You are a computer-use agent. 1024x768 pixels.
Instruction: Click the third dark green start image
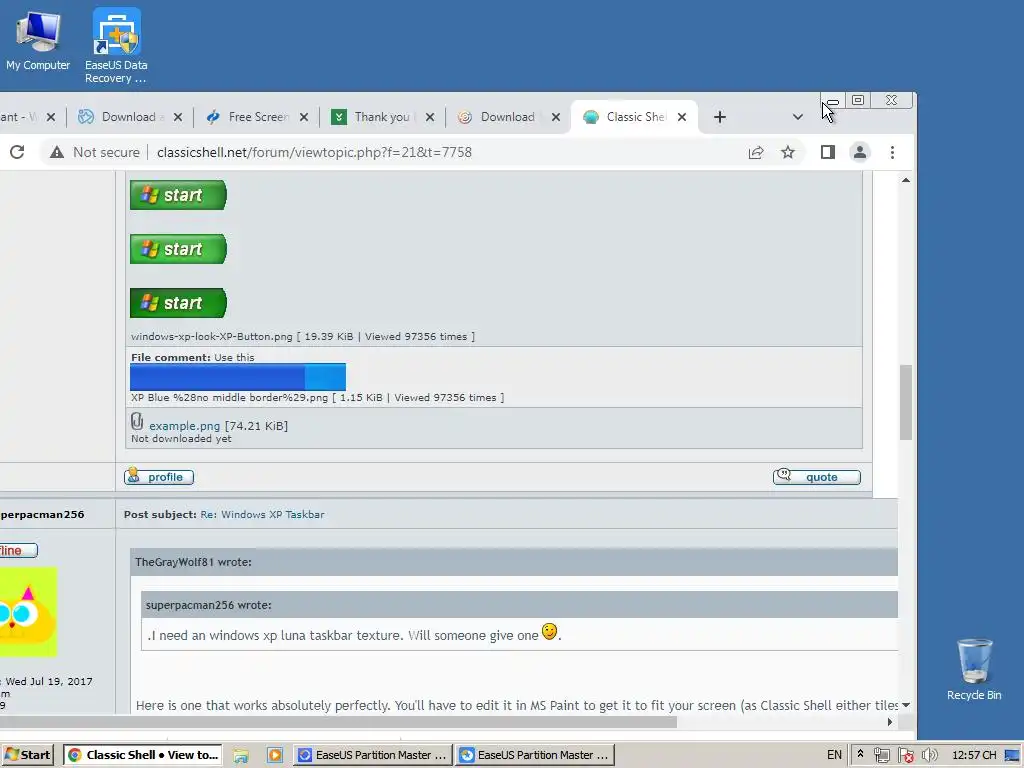tap(178, 303)
